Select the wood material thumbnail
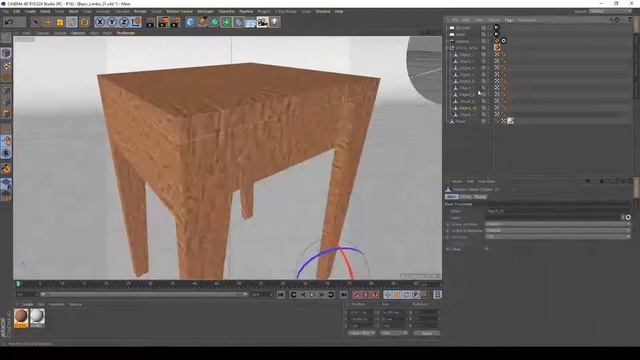The image size is (640, 360). 21,318
